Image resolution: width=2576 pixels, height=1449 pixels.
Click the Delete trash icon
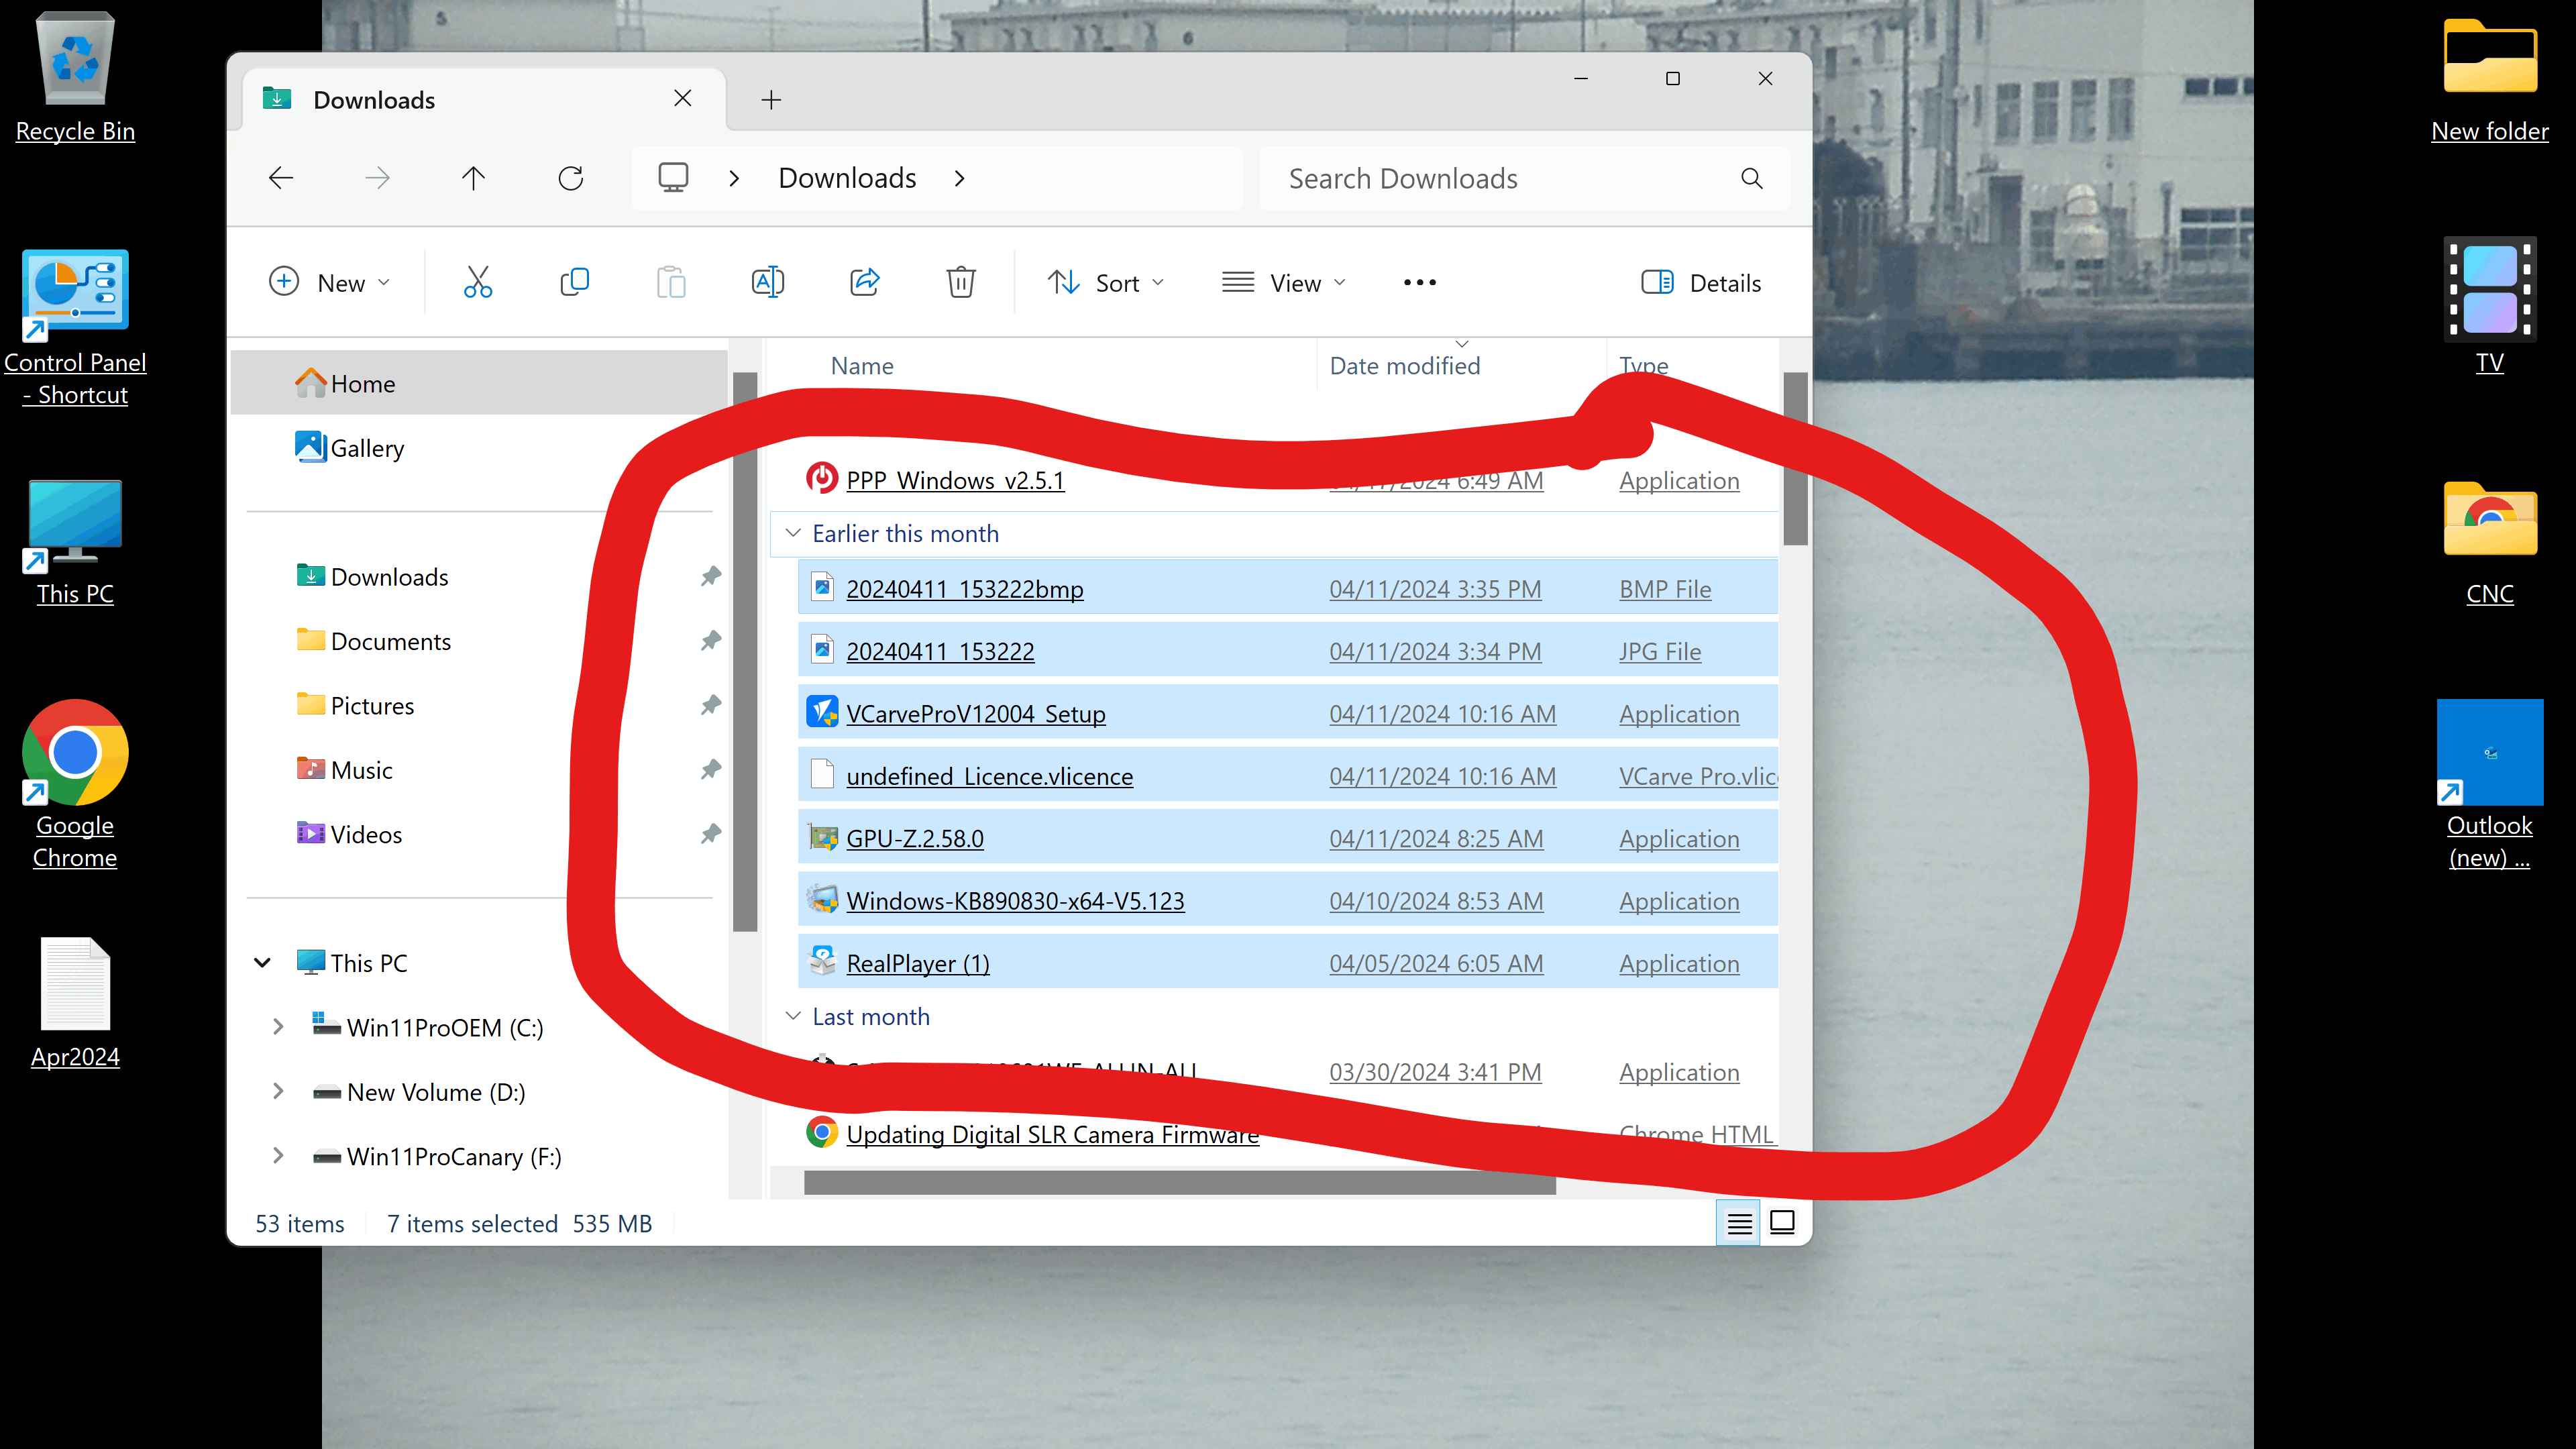coord(960,283)
